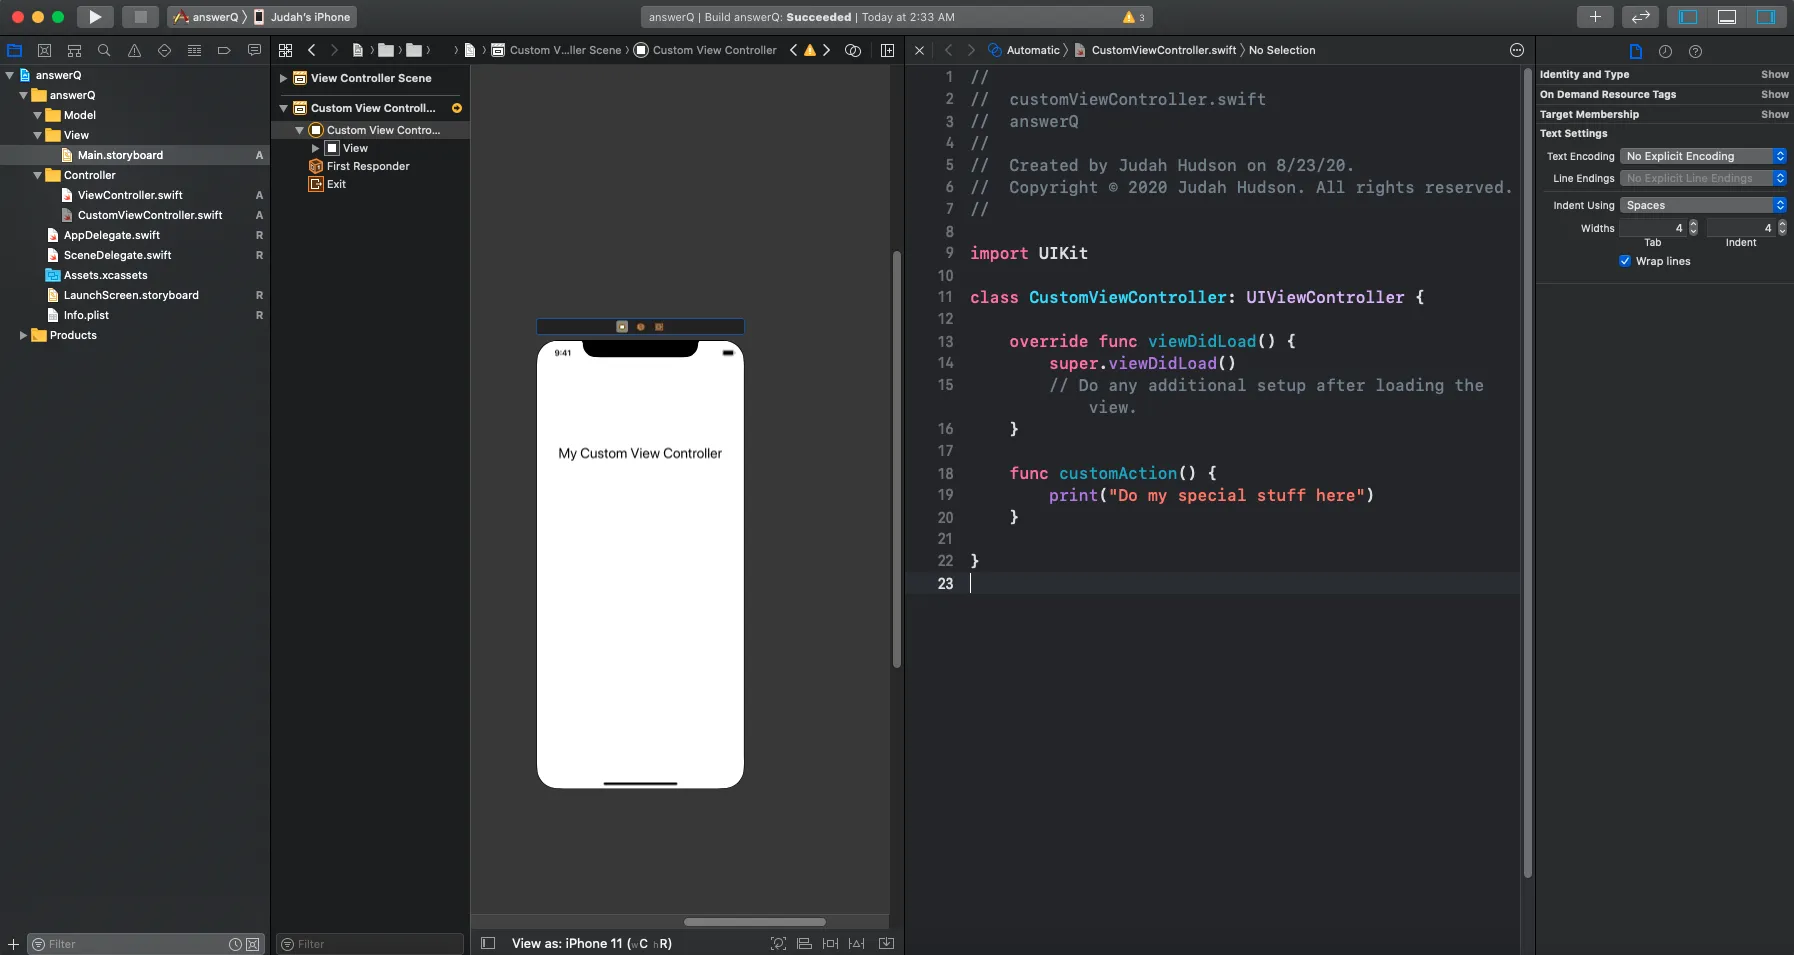Click Show next to Target Membership
The image size is (1794, 955).
click(x=1774, y=114)
